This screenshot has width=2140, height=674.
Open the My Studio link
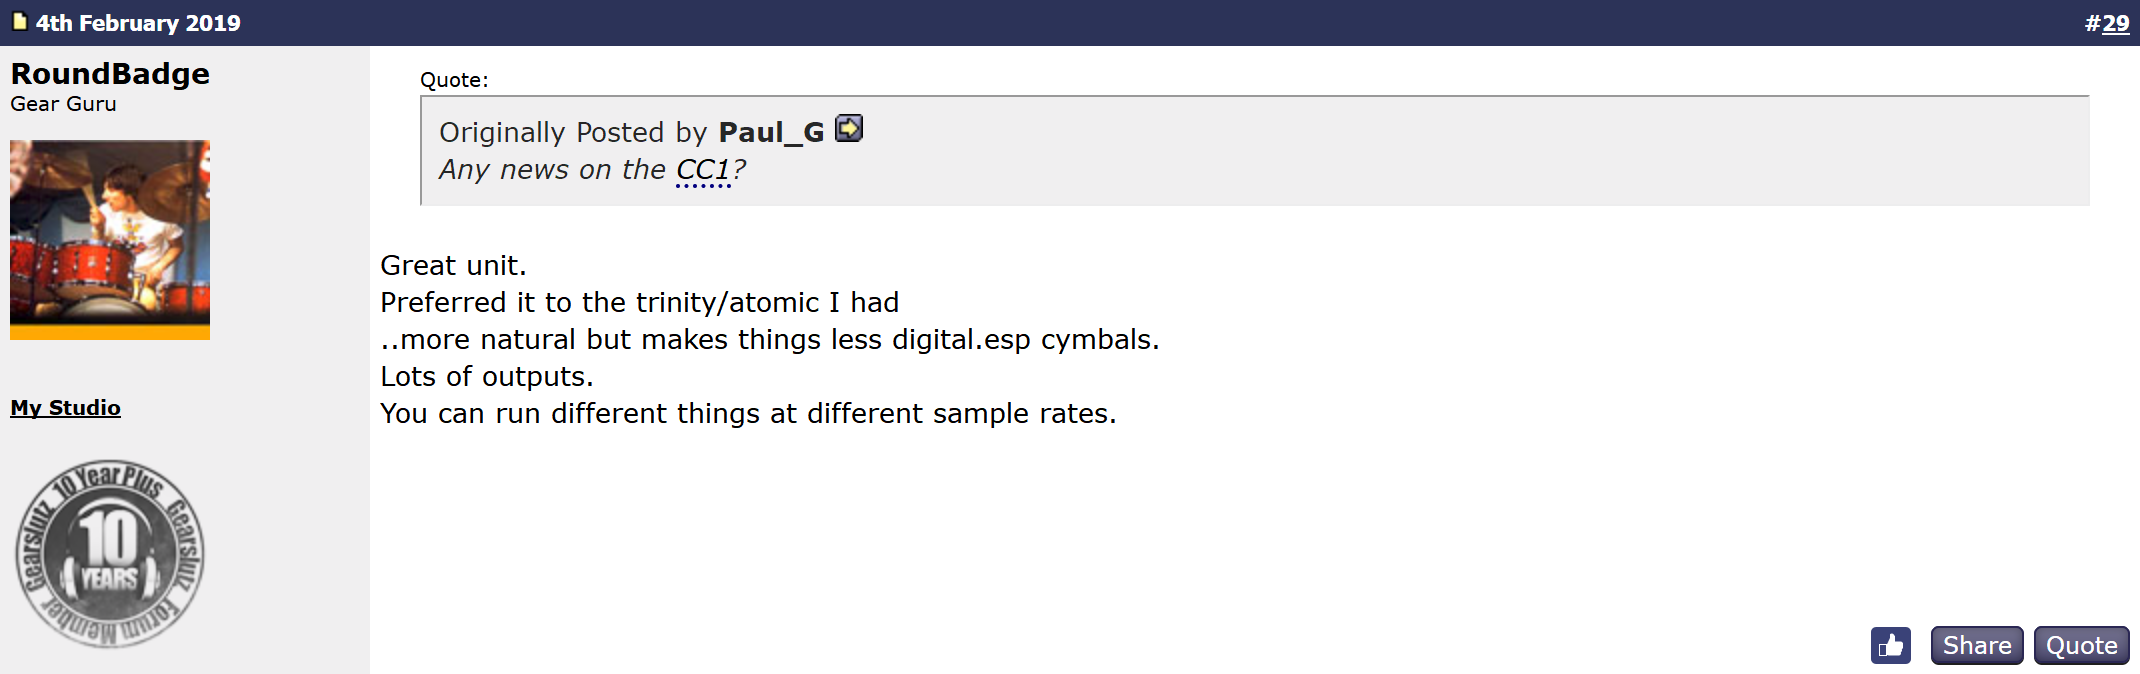(66, 408)
